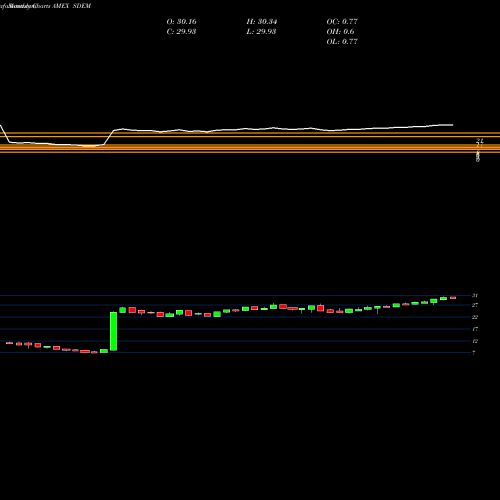Click the close price 'C: 29.93' text
The height and width of the screenshot is (500, 500).
click(181, 32)
